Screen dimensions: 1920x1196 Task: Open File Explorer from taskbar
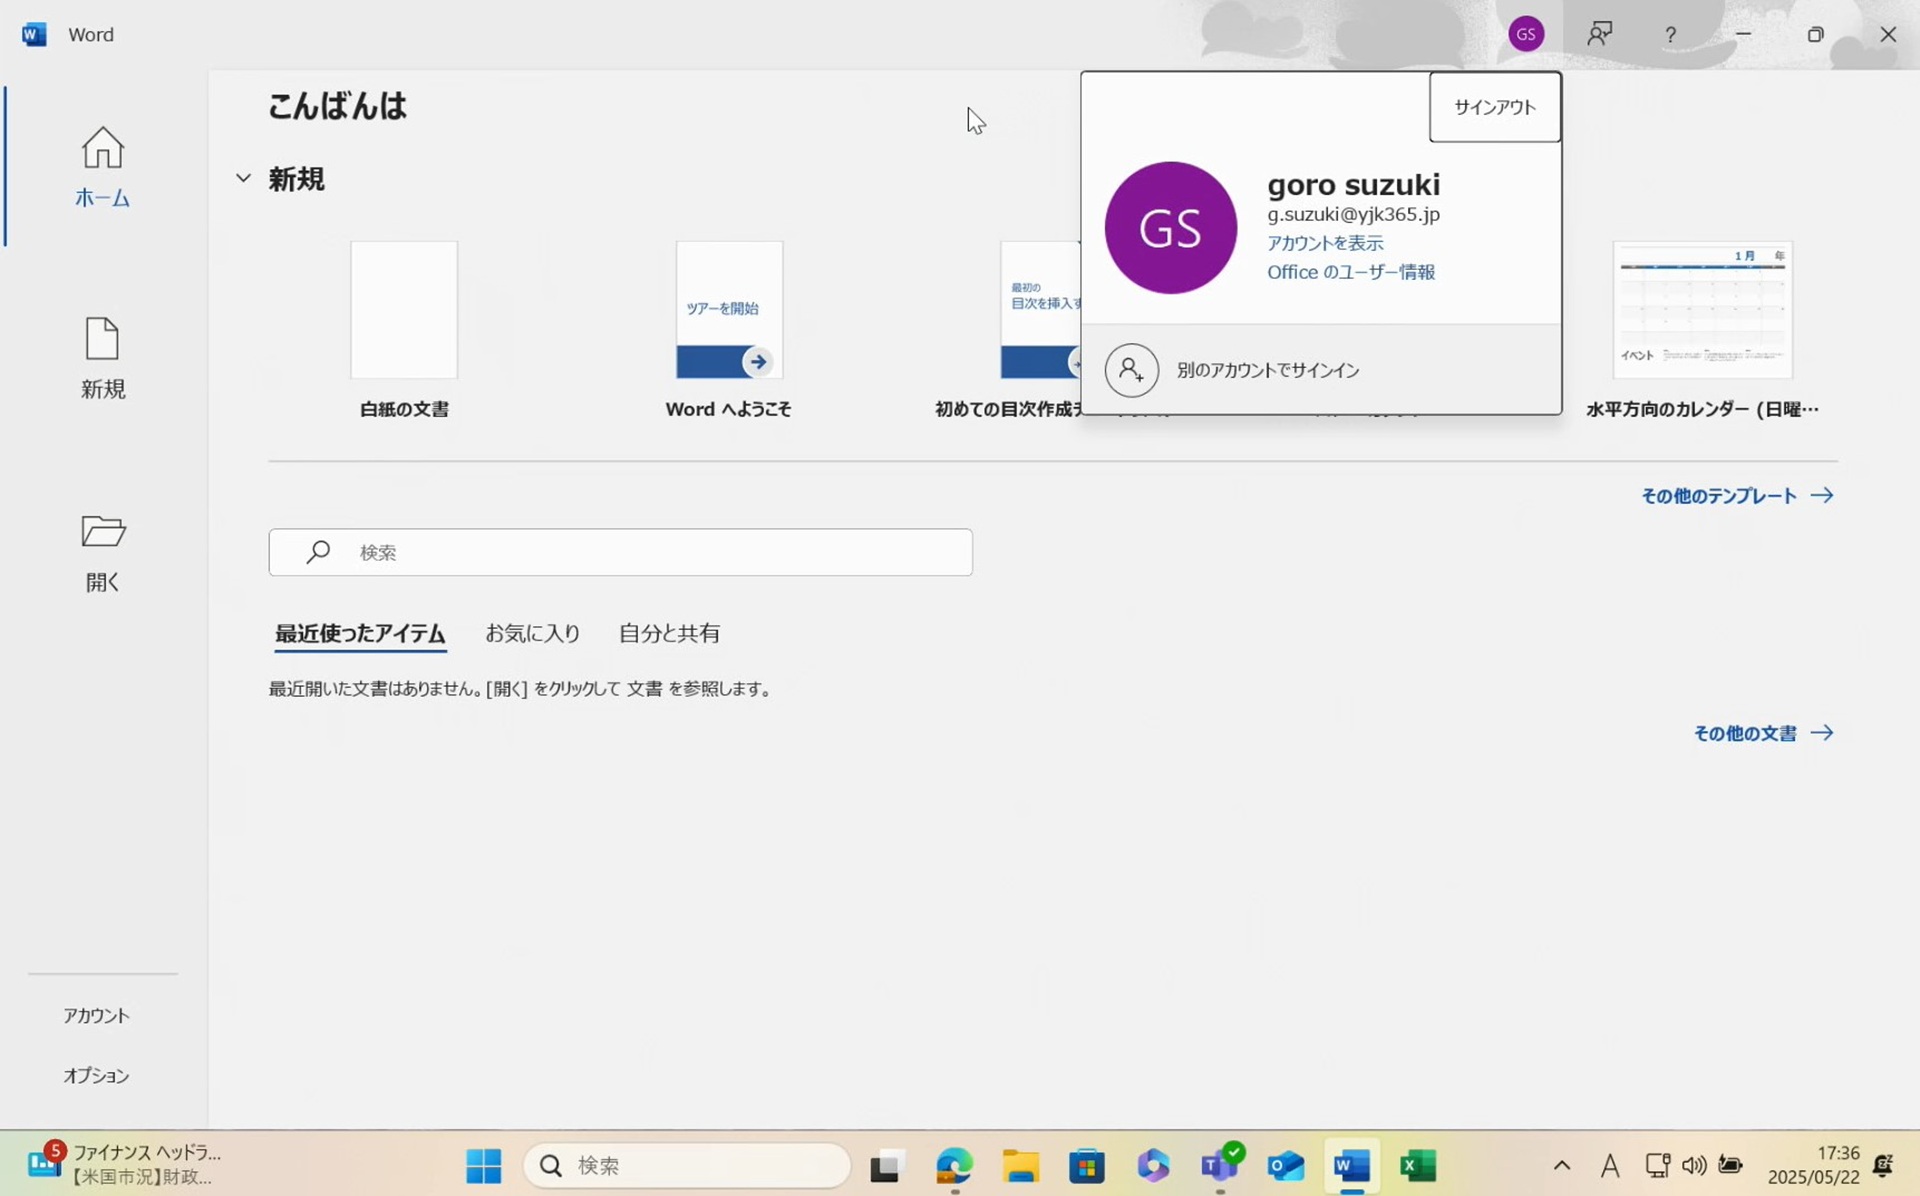[1021, 1165]
